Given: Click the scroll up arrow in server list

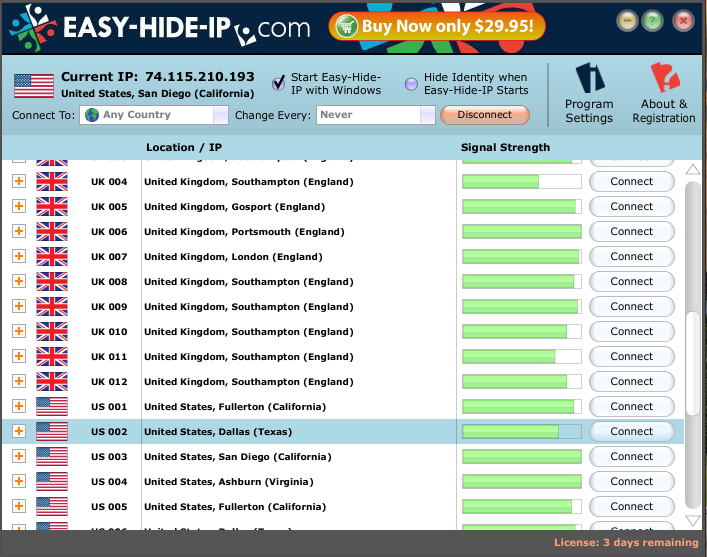Looking at the screenshot, I should pyautogui.click(x=693, y=170).
